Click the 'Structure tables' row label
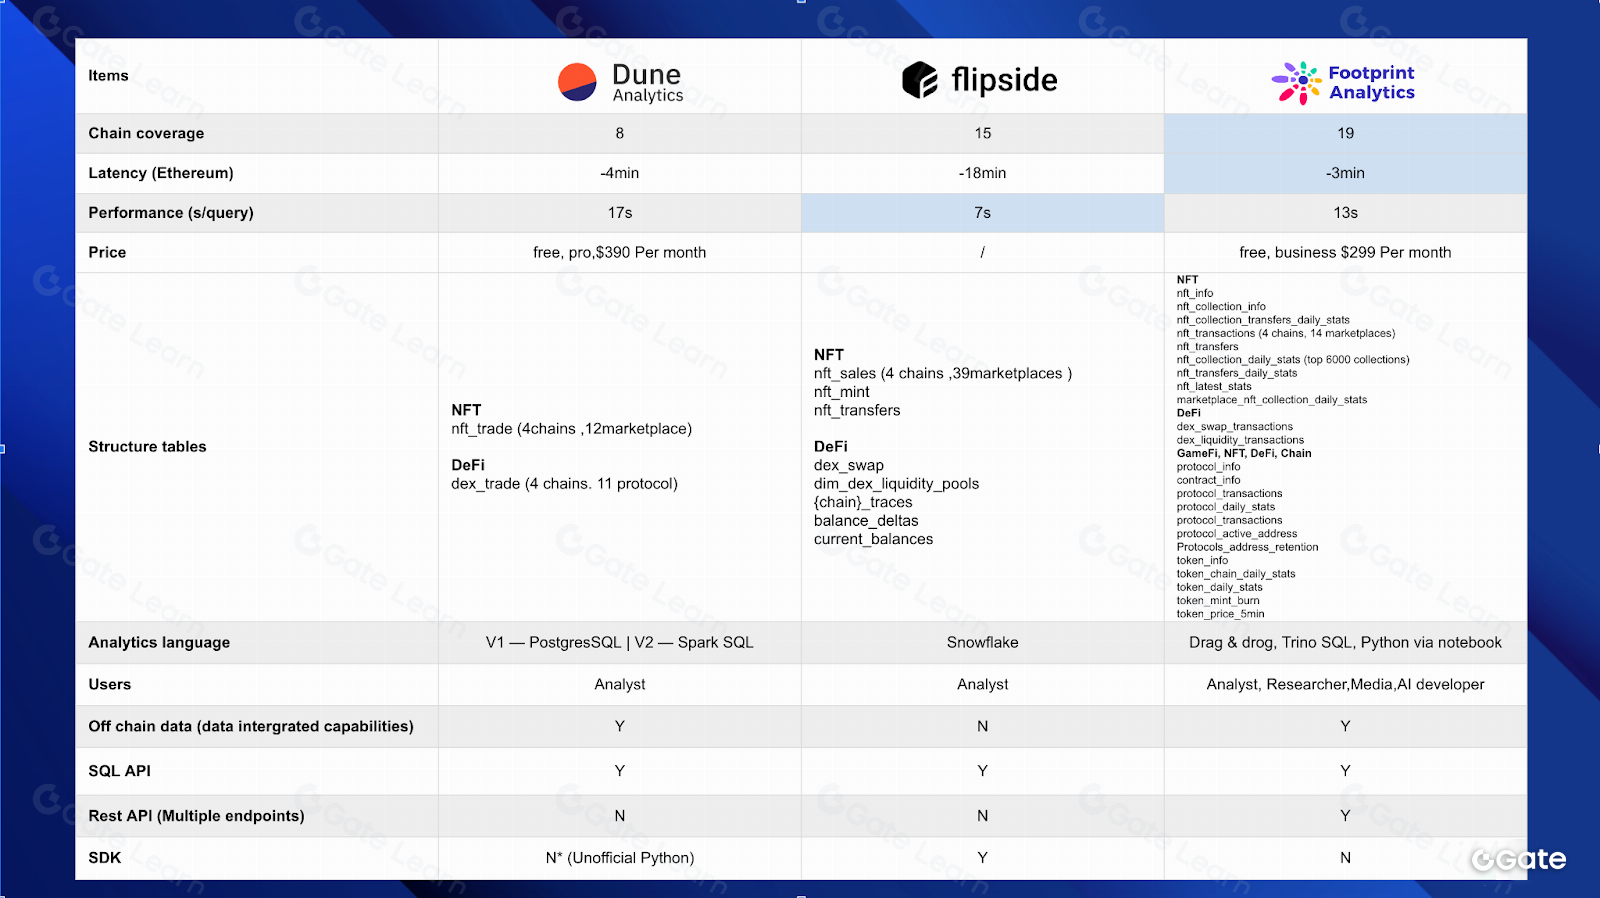This screenshot has height=898, width=1600. (x=147, y=447)
